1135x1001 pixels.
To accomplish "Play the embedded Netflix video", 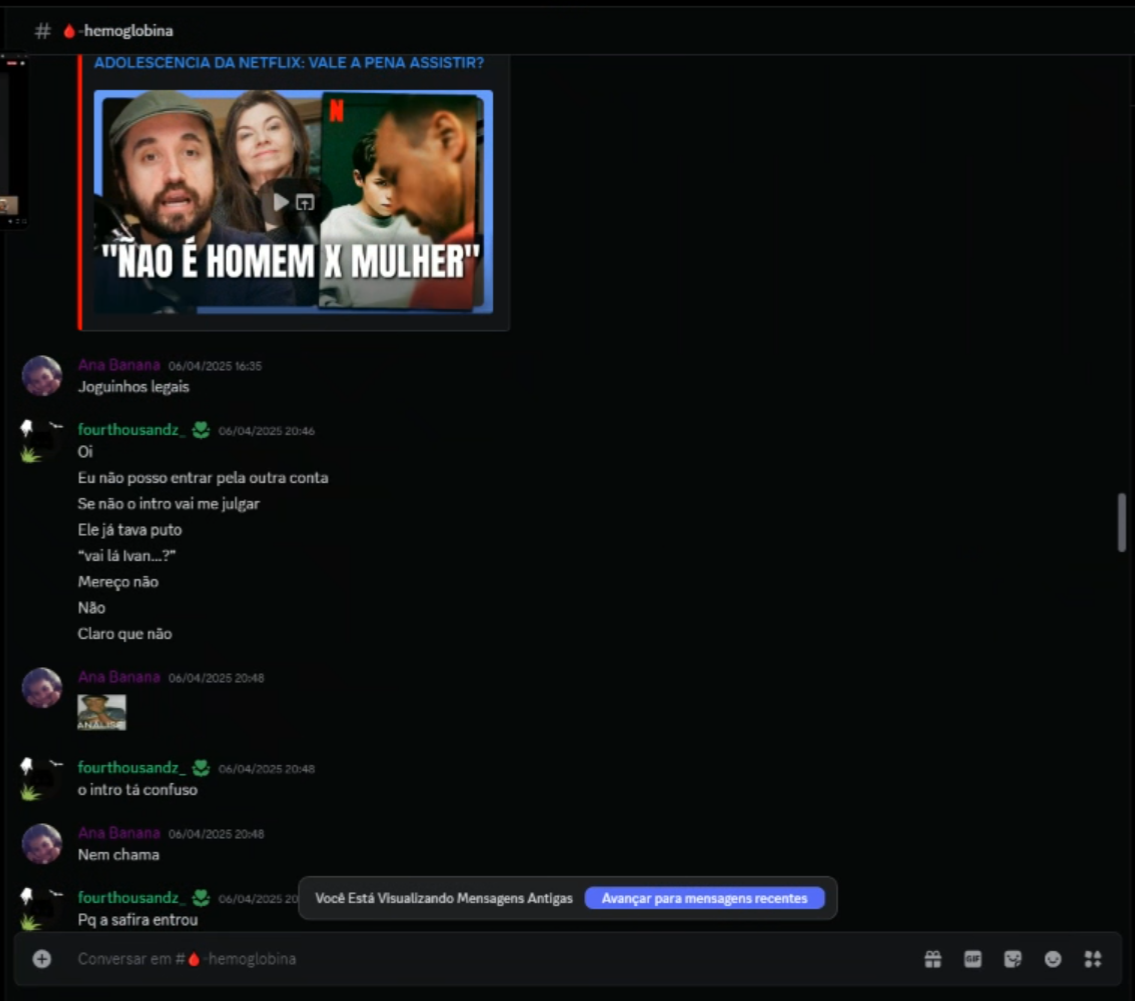I will [x=281, y=203].
